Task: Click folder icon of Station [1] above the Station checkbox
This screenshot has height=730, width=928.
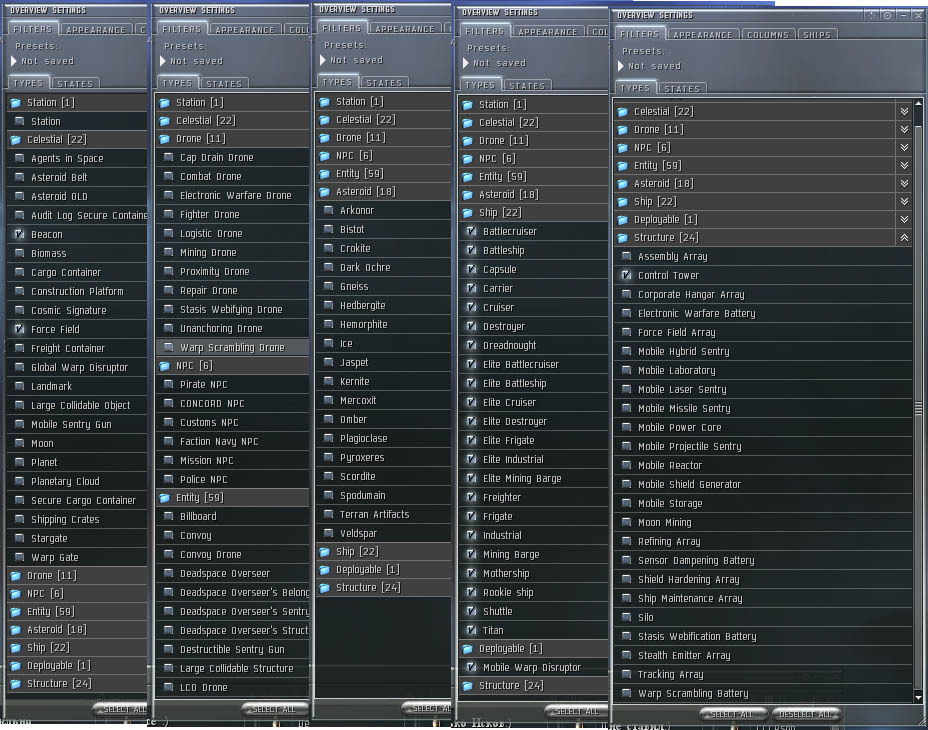Action: (15, 103)
